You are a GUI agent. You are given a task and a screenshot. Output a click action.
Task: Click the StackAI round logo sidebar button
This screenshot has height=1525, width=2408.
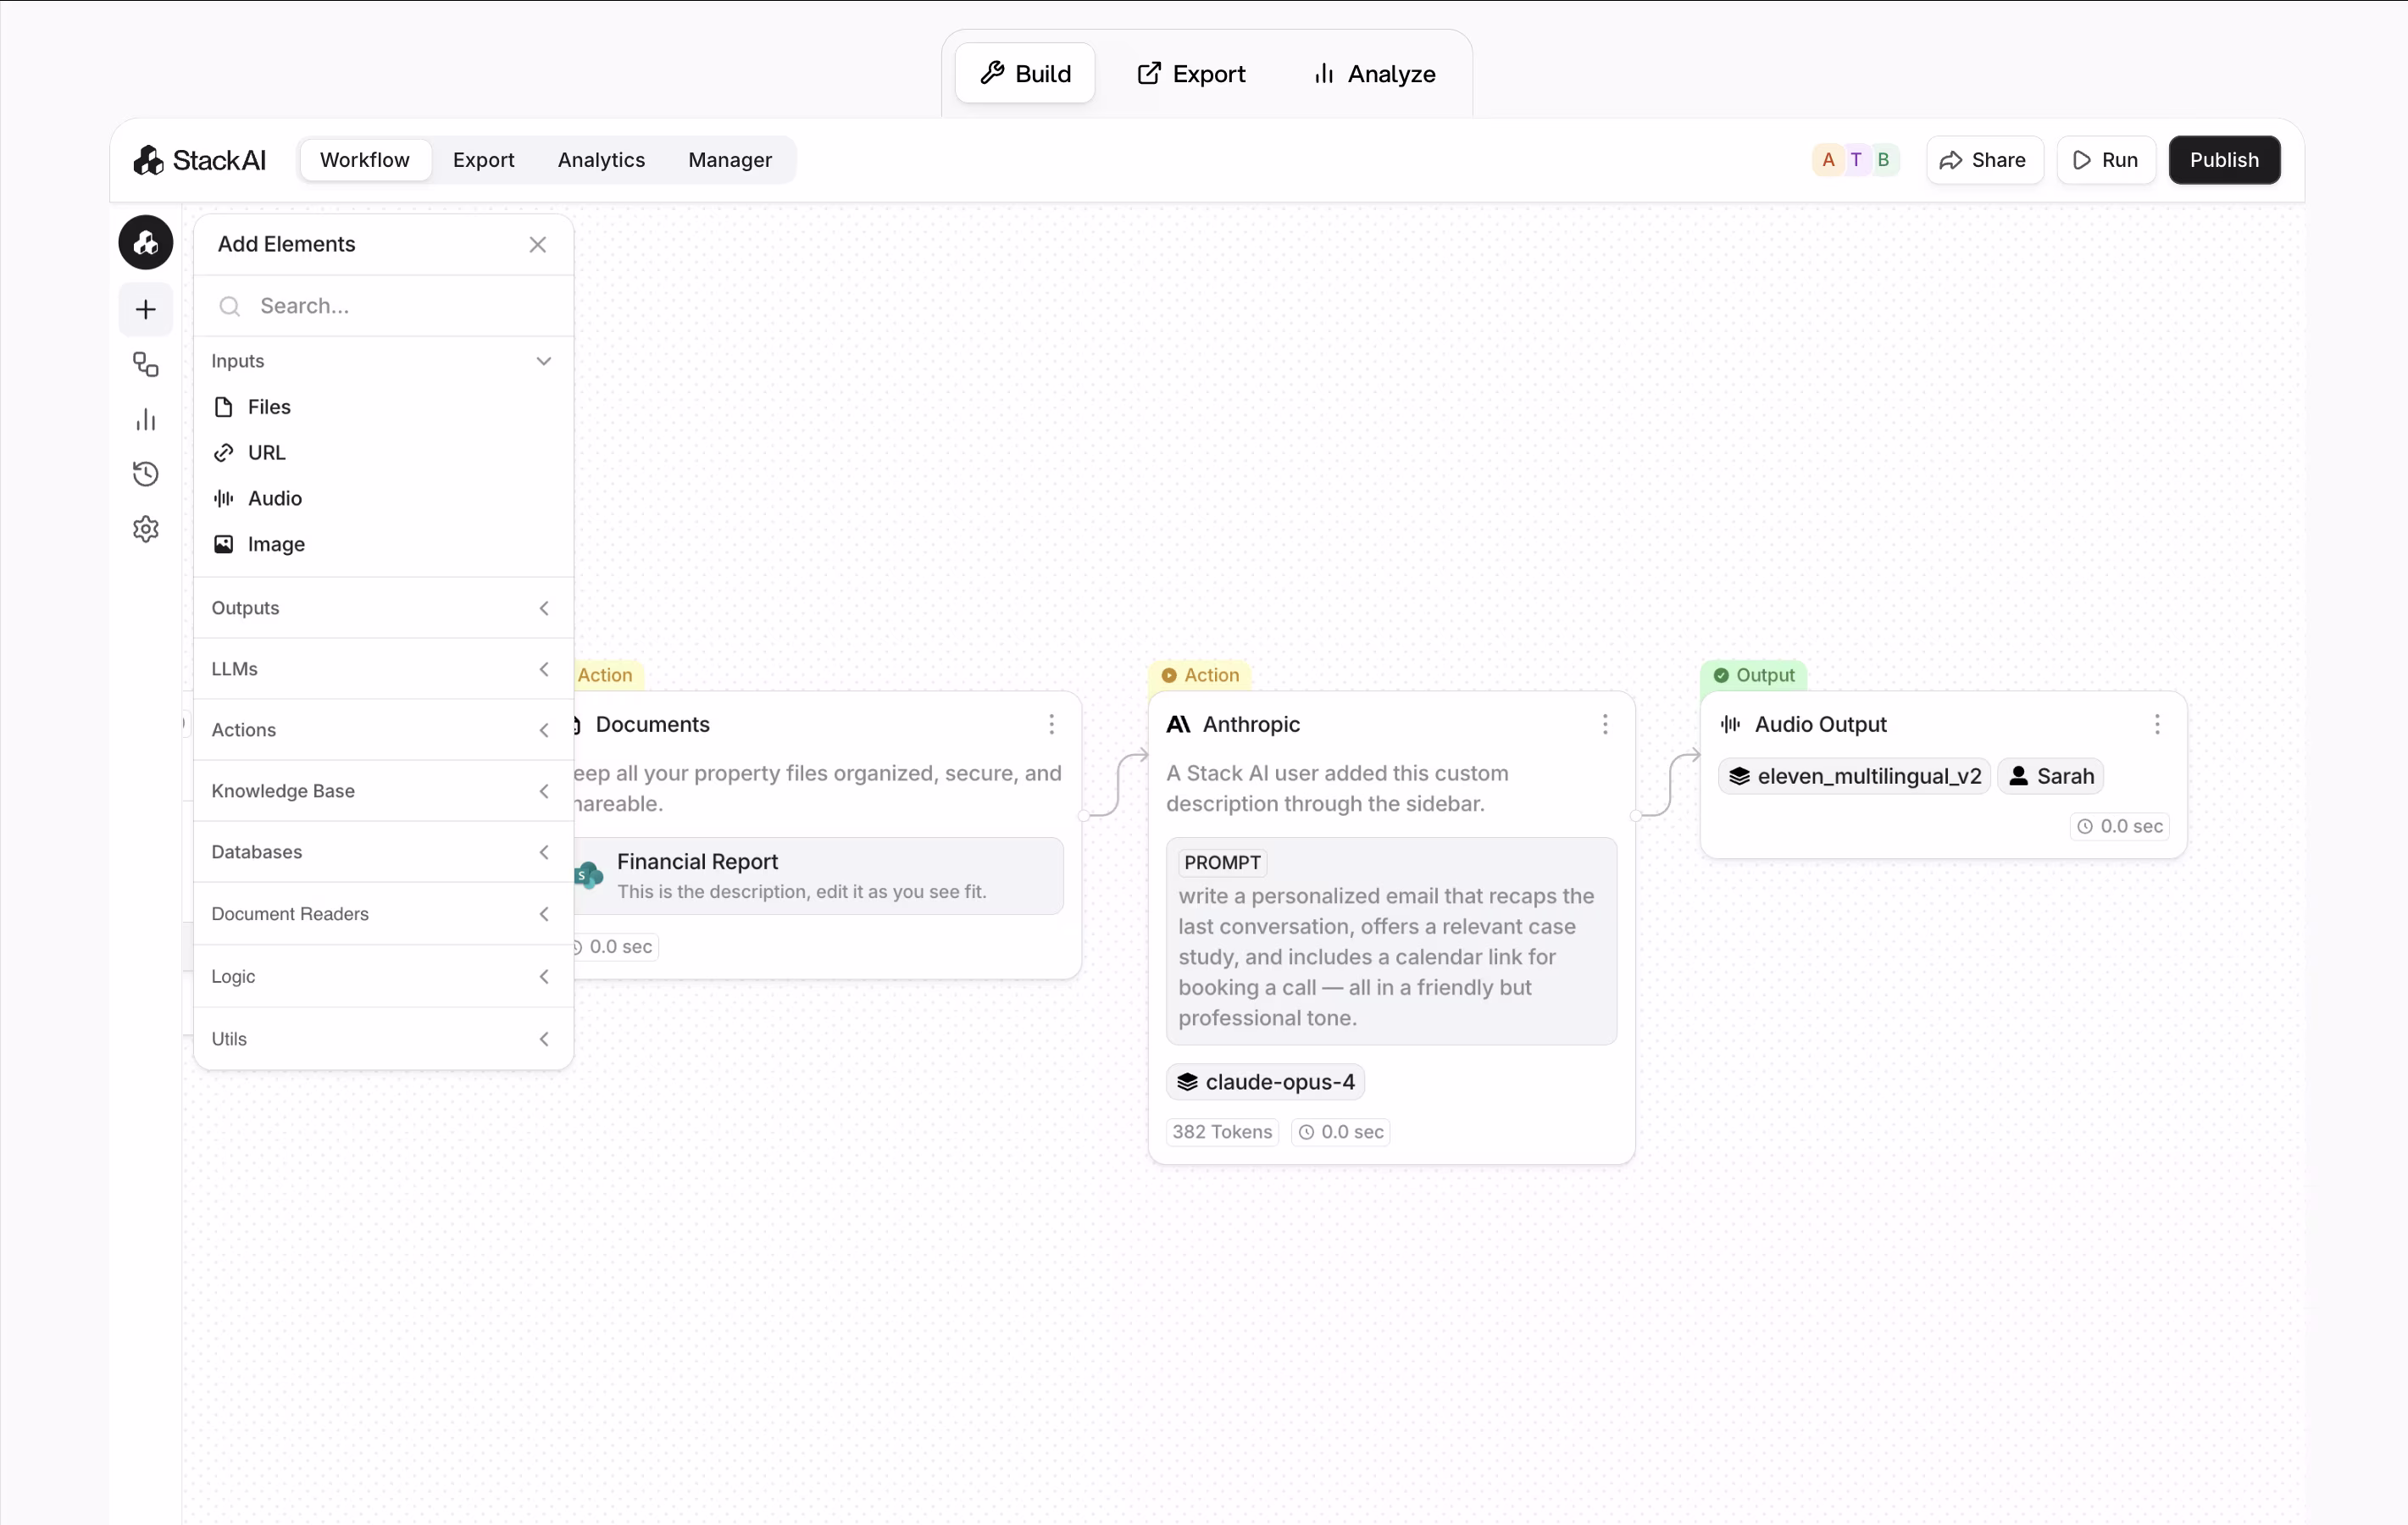pyautogui.click(x=146, y=242)
